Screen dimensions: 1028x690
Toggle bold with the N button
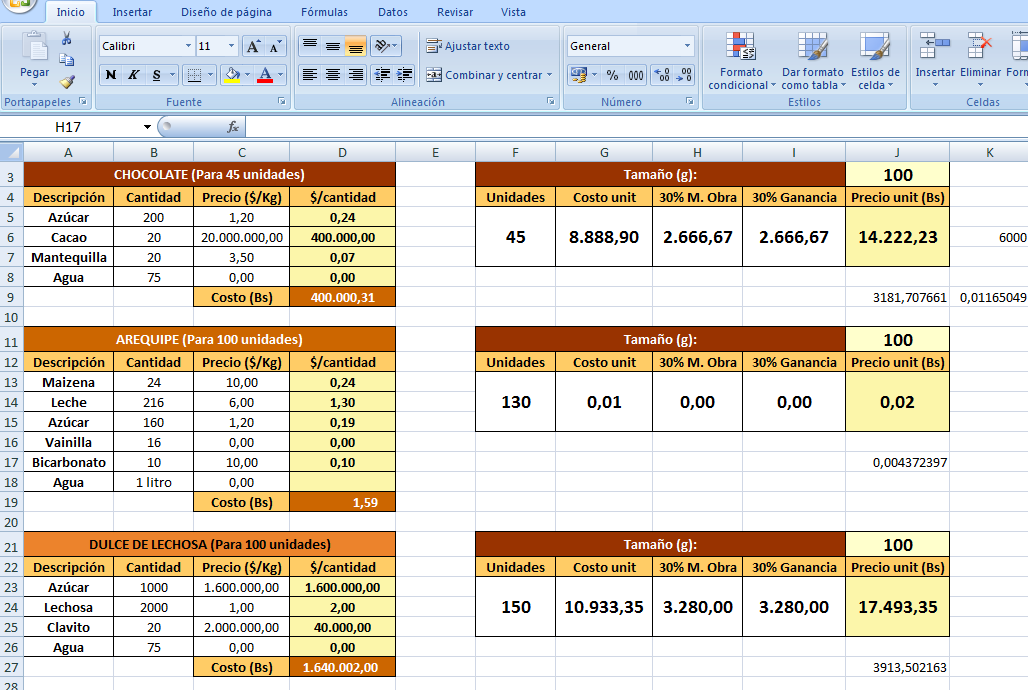tap(111, 75)
